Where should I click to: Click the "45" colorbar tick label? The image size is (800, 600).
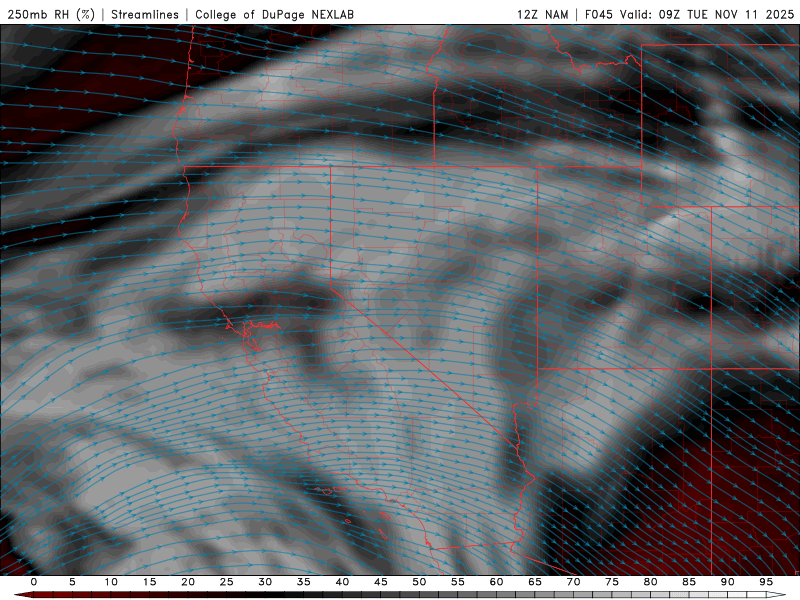pos(381,582)
